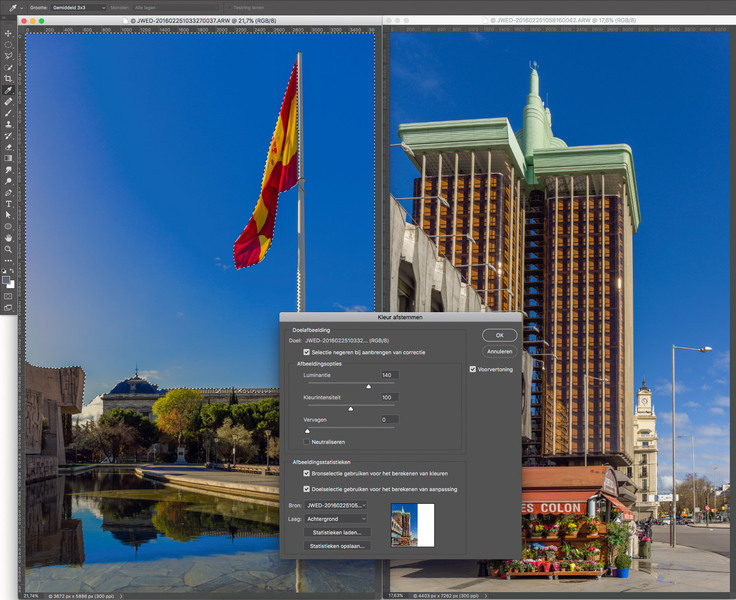The height and width of the screenshot is (600, 736).
Task: Toggle Quick Mask mode
Action: click(x=8, y=296)
